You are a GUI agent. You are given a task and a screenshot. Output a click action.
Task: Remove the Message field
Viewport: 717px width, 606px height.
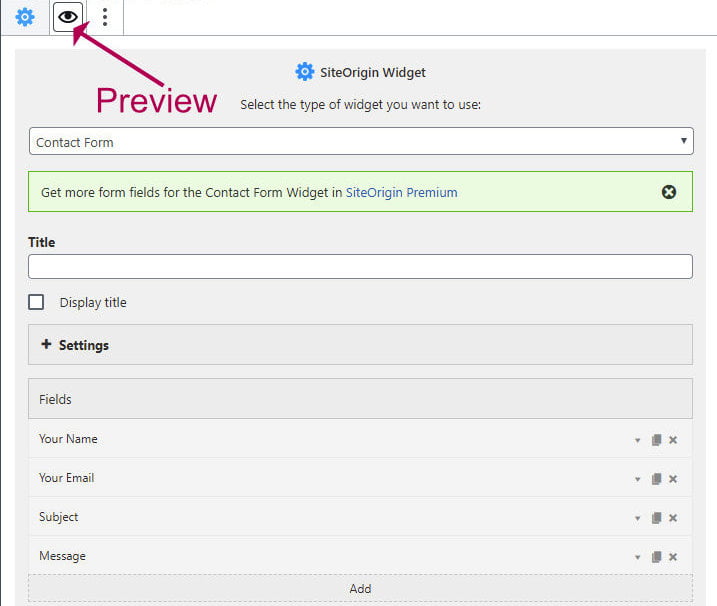pos(673,557)
